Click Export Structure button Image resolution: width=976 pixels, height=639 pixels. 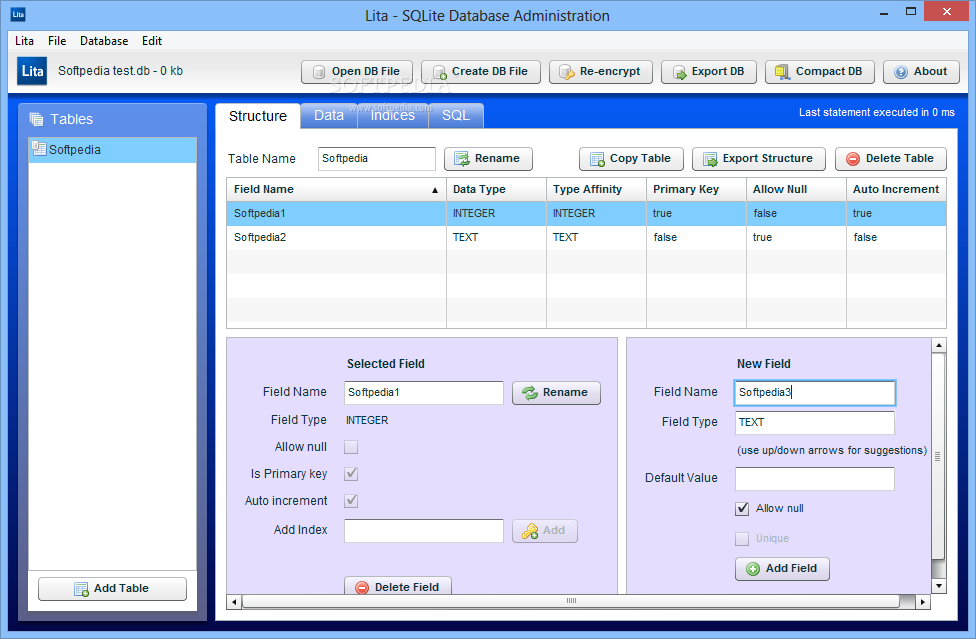[x=758, y=159]
